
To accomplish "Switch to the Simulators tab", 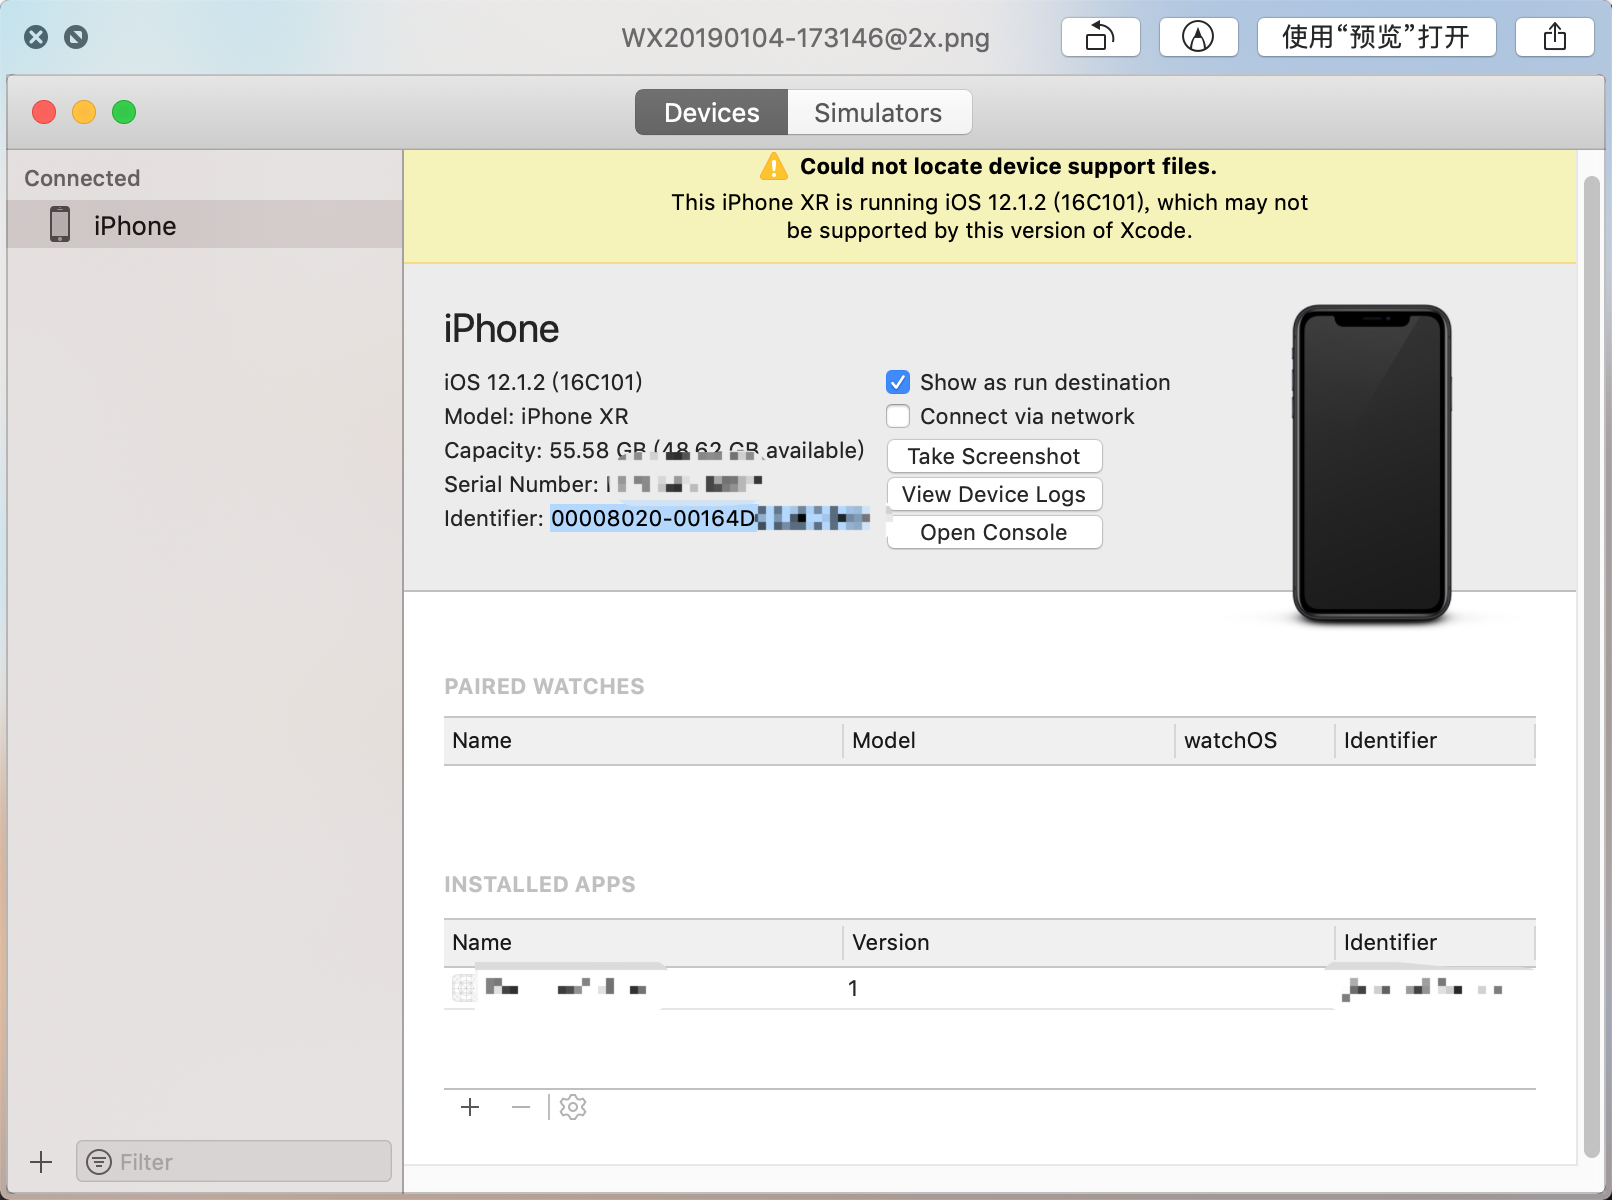I will coord(878,113).
